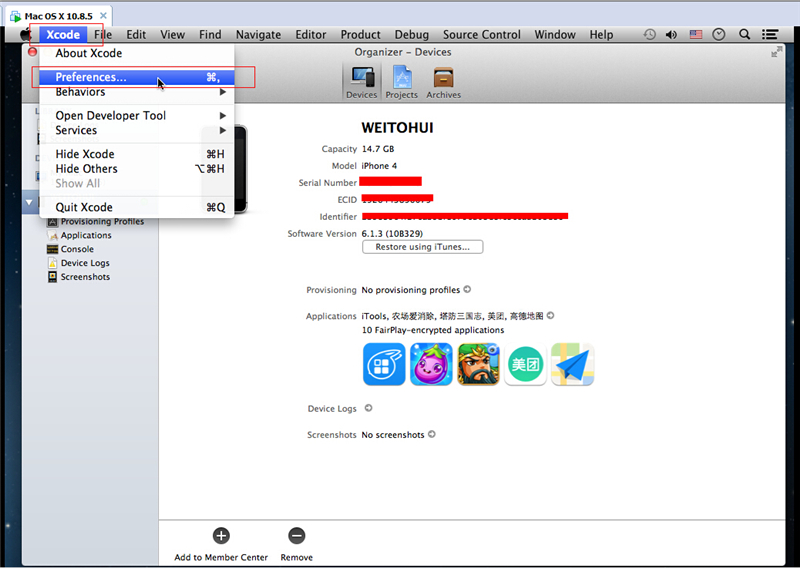
Task: Click the plus icon above Add to Member Center
Action: click(x=221, y=536)
